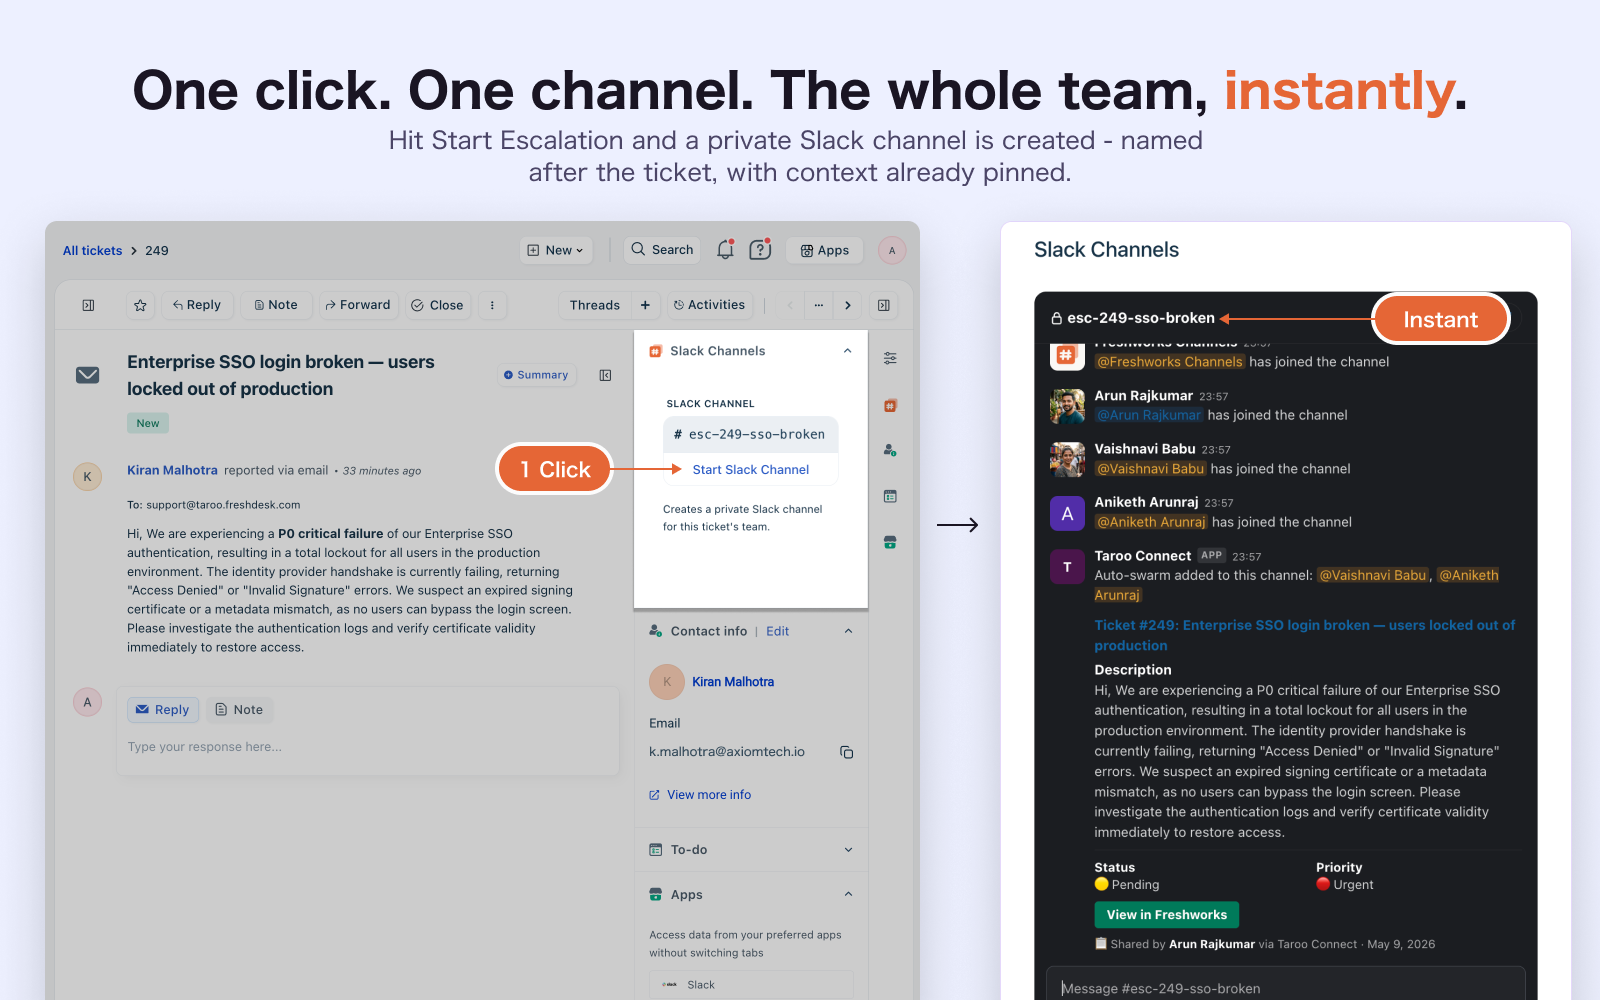Expand the To-do section
Viewport: 1600px width, 1000px height.
tap(848, 850)
